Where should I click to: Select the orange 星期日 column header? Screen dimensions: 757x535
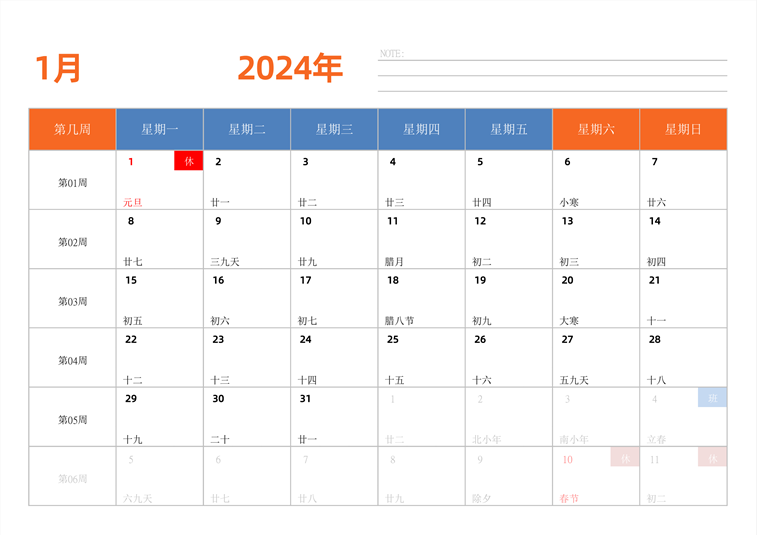(x=683, y=129)
